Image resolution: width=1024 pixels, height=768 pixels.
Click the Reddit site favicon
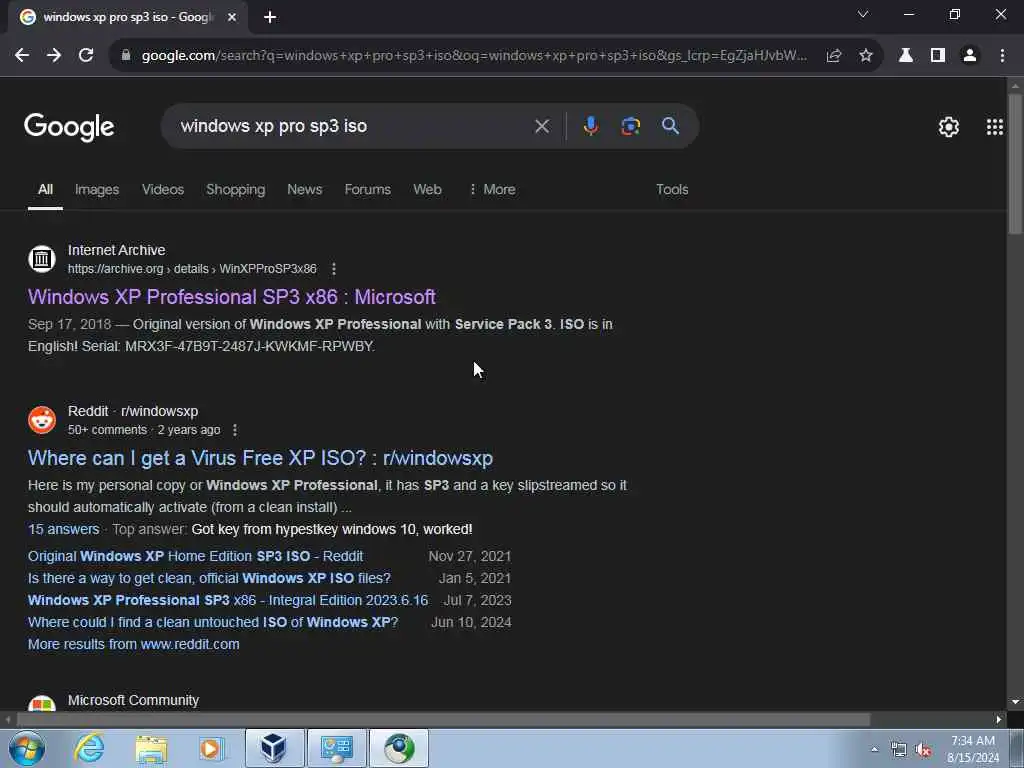tap(42, 420)
